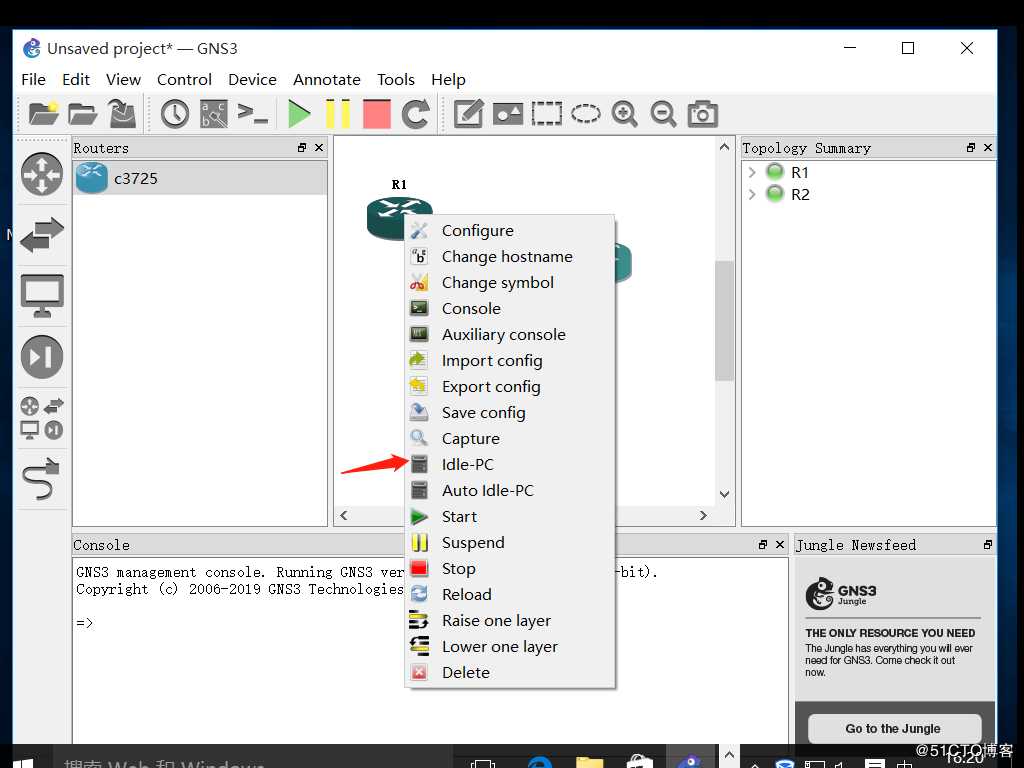Start all devices with green play icon
The width and height of the screenshot is (1024, 768).
pos(299,114)
